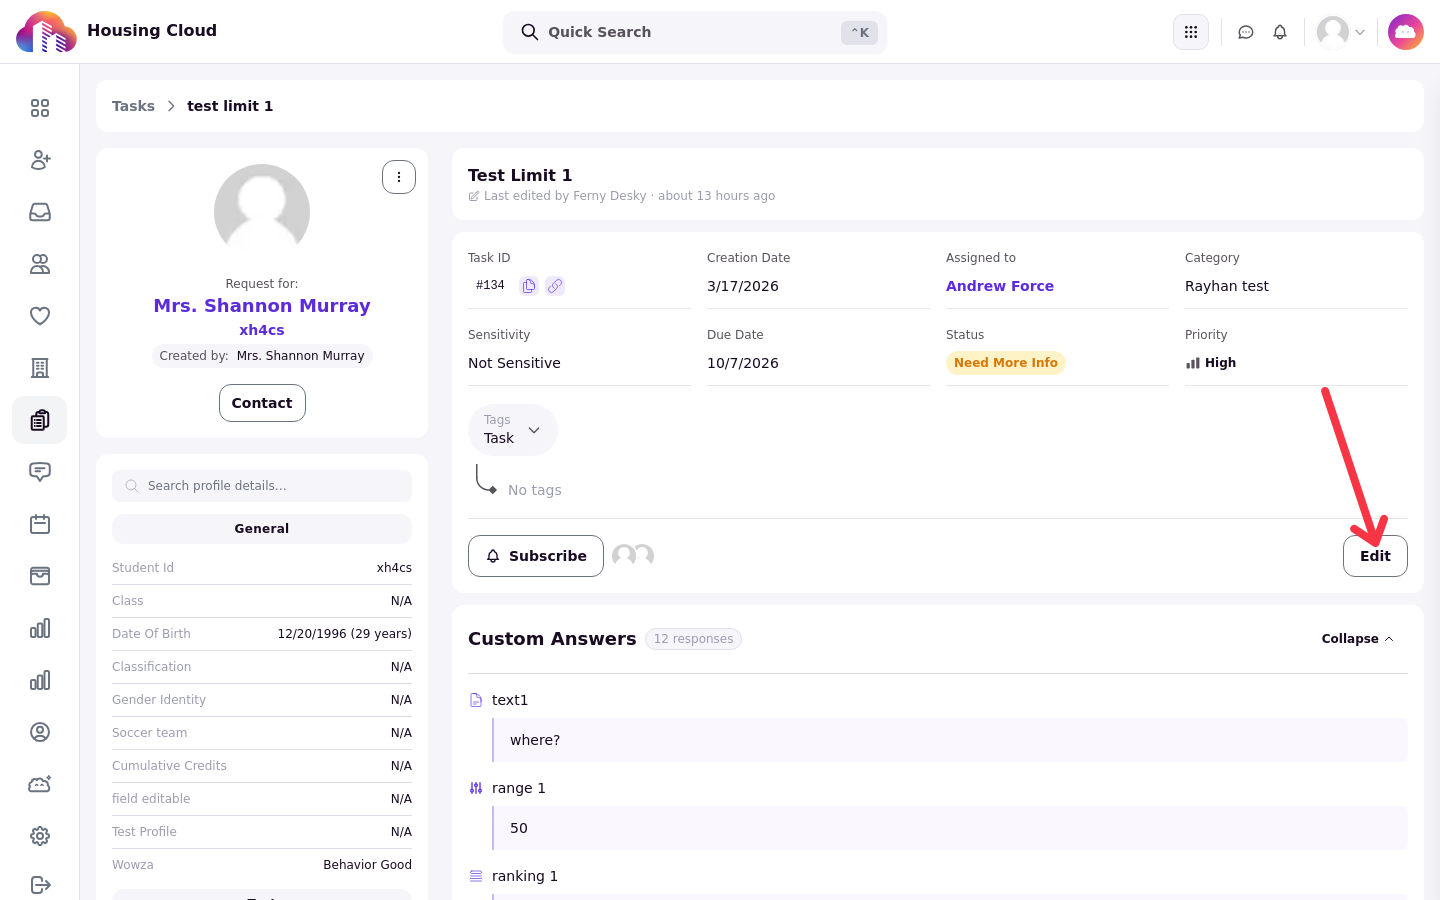Click the Edit button
This screenshot has width=1440, height=900.
pos(1375,556)
